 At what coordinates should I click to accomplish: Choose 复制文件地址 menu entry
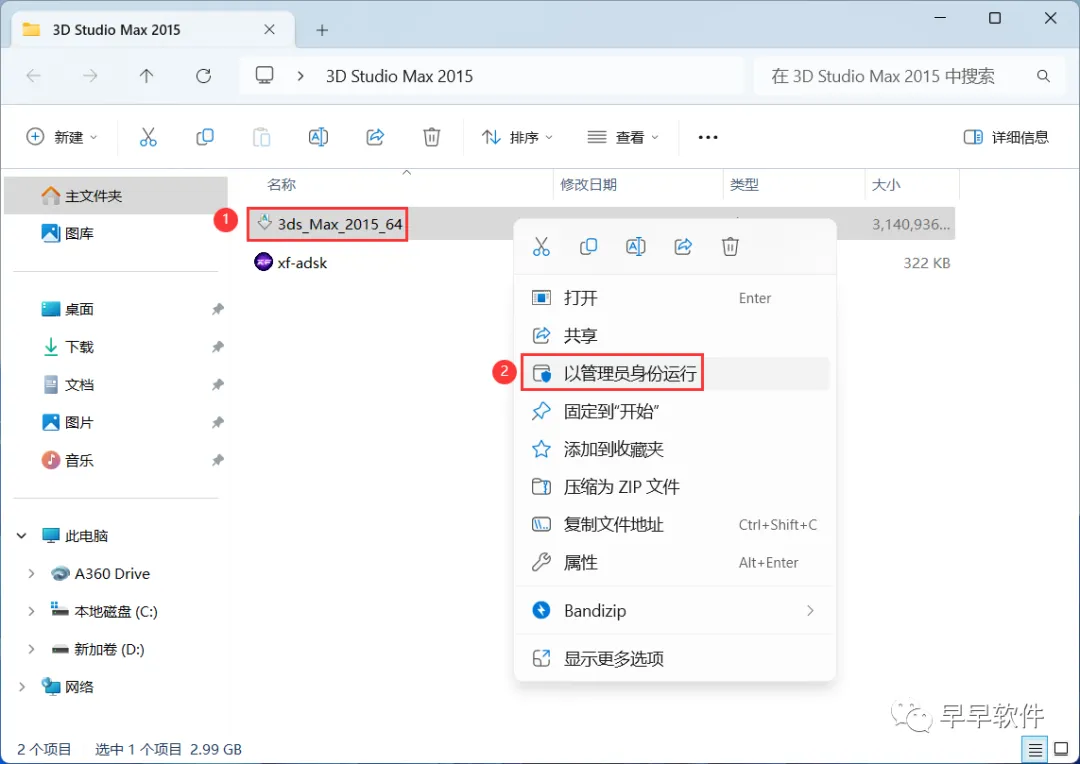(x=675, y=525)
